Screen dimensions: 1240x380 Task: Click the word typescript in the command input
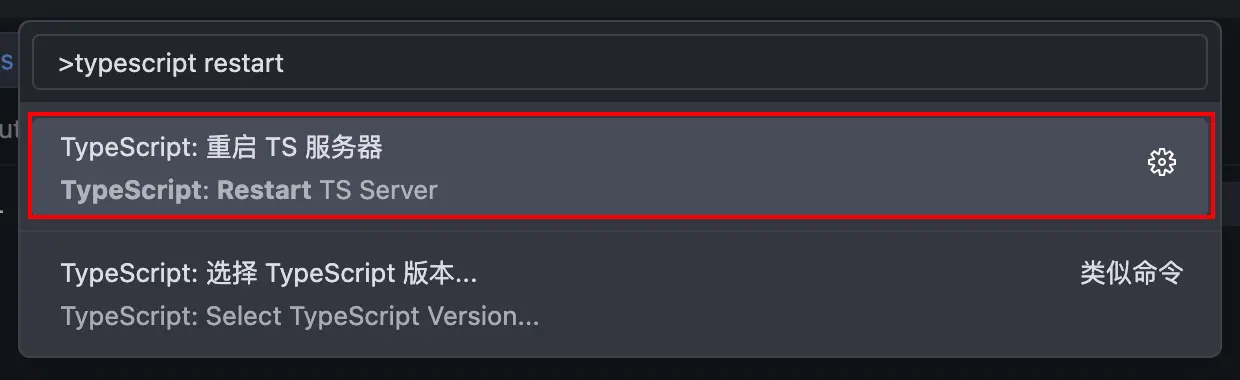click(135, 64)
